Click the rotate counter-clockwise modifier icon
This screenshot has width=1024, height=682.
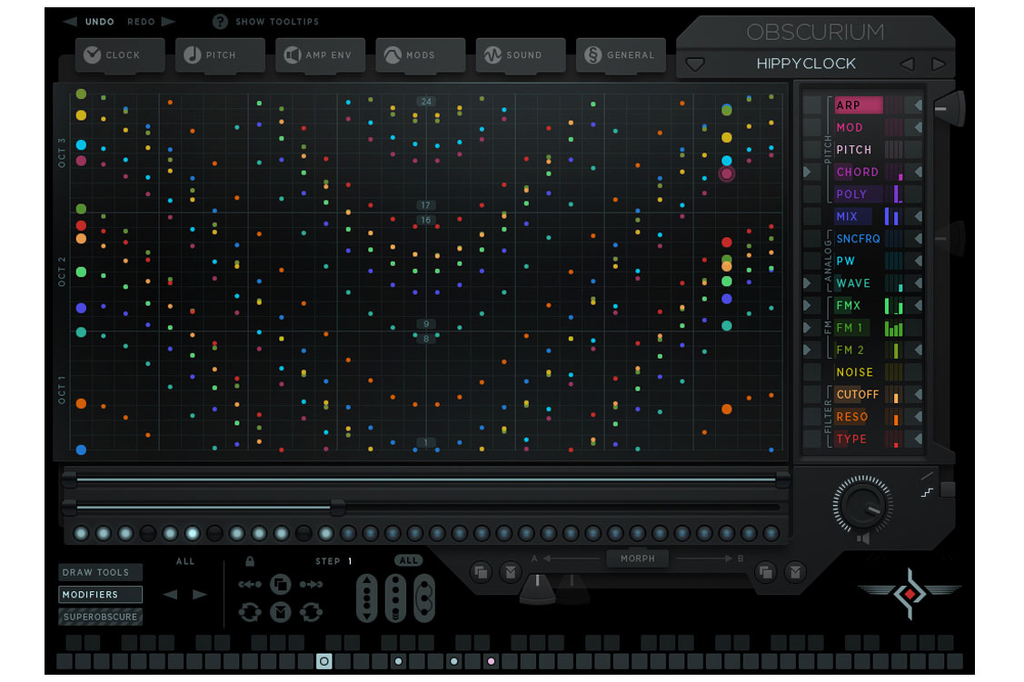pyautogui.click(x=249, y=612)
